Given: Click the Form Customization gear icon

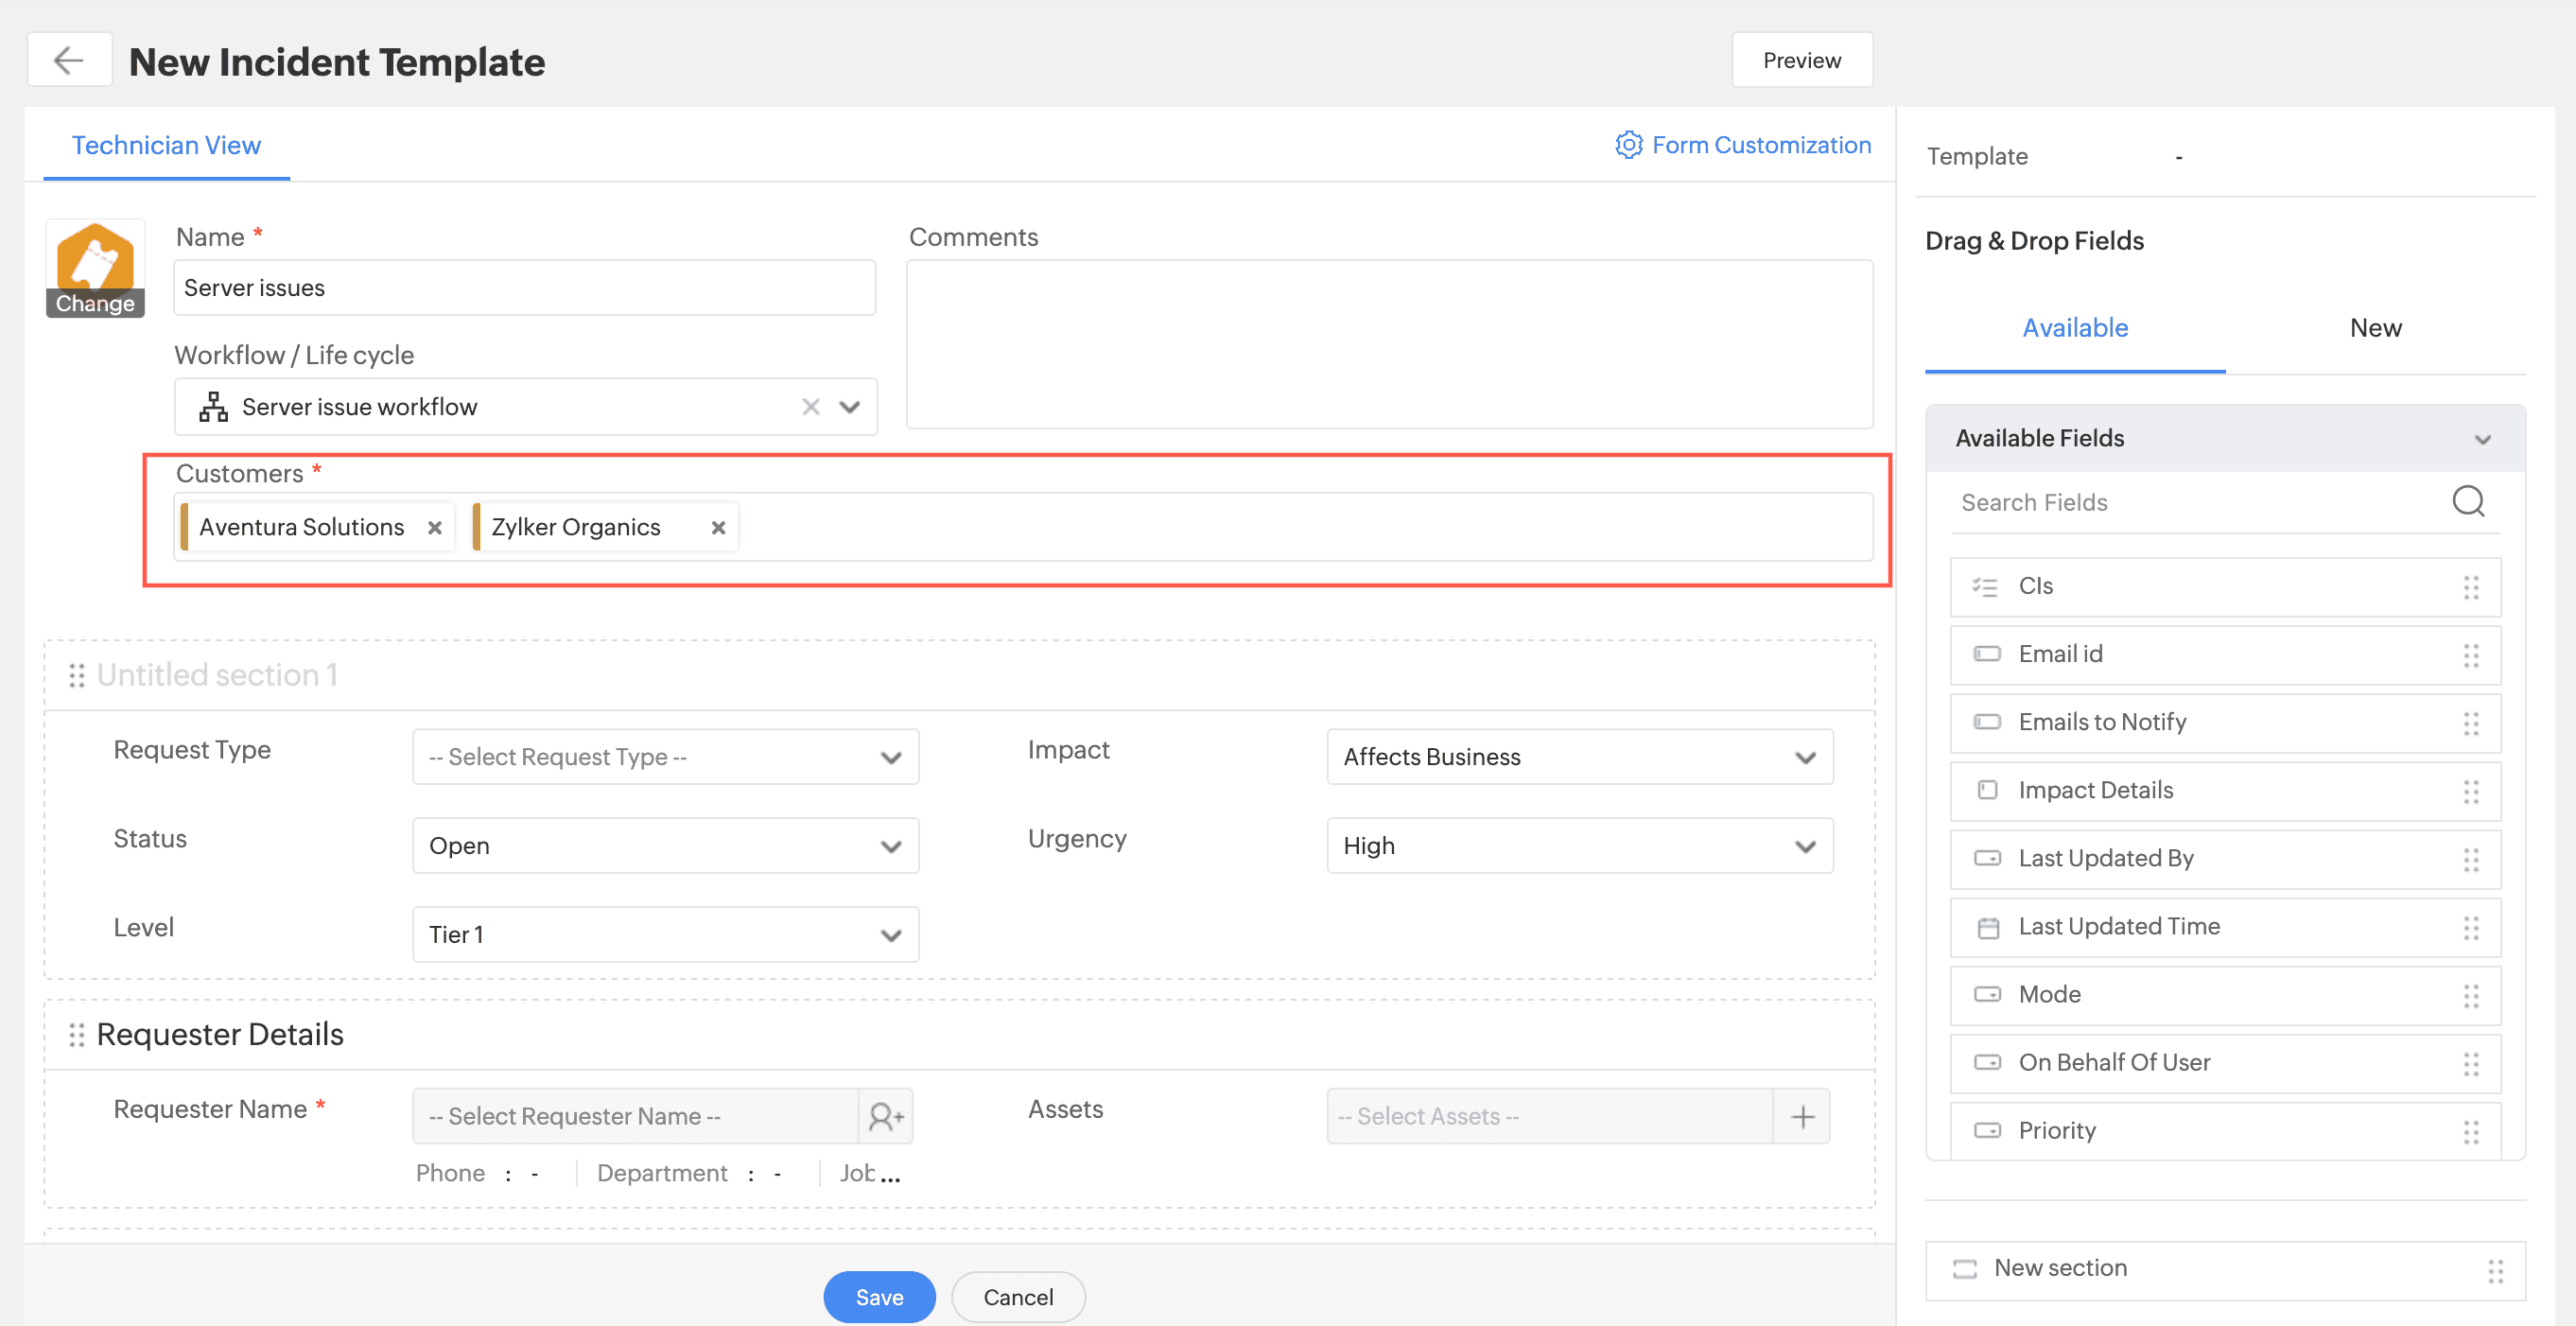Looking at the screenshot, I should [x=1628, y=145].
